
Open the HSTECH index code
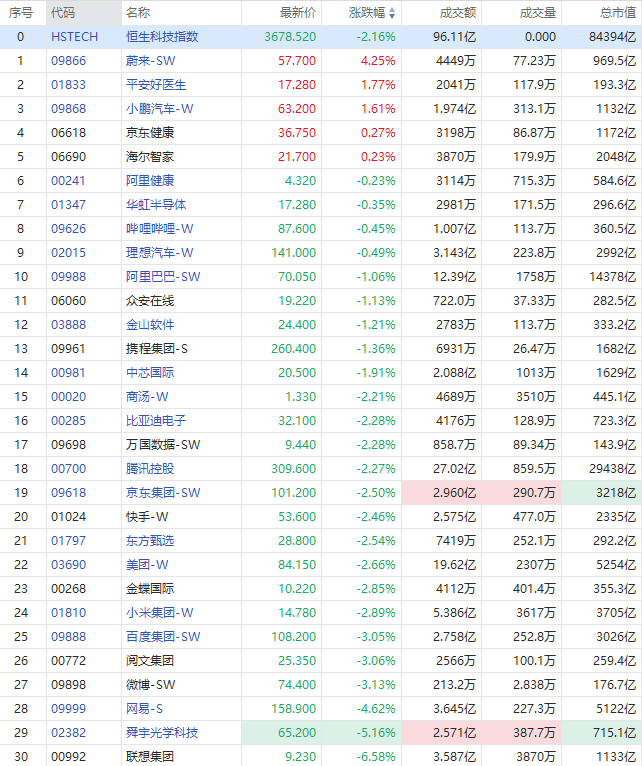(x=74, y=37)
